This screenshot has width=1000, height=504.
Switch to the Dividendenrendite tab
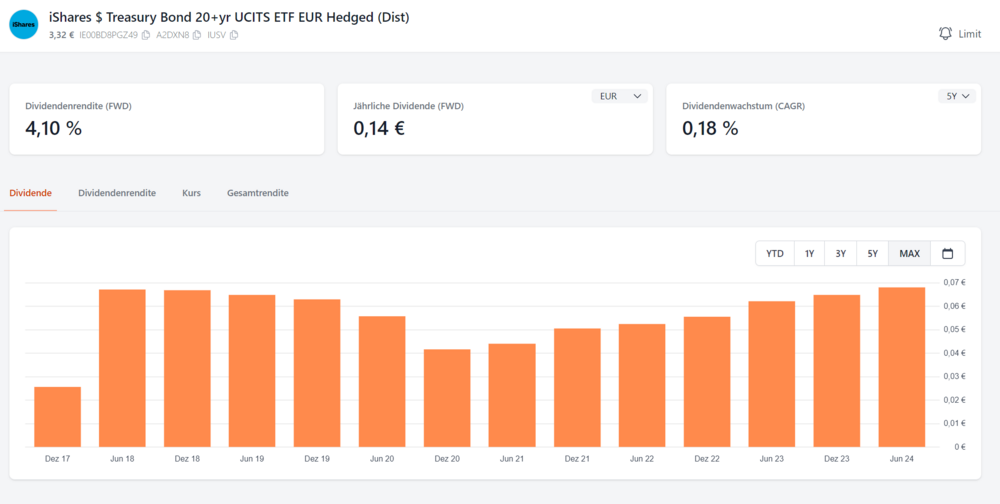tap(117, 193)
